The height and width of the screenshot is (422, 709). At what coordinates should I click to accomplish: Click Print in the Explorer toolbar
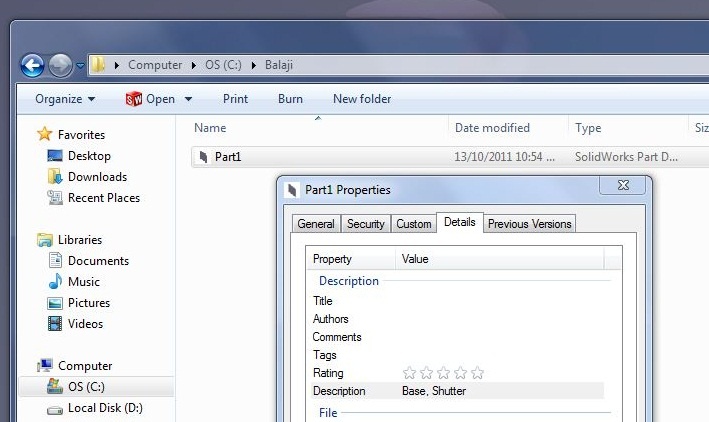(x=235, y=99)
